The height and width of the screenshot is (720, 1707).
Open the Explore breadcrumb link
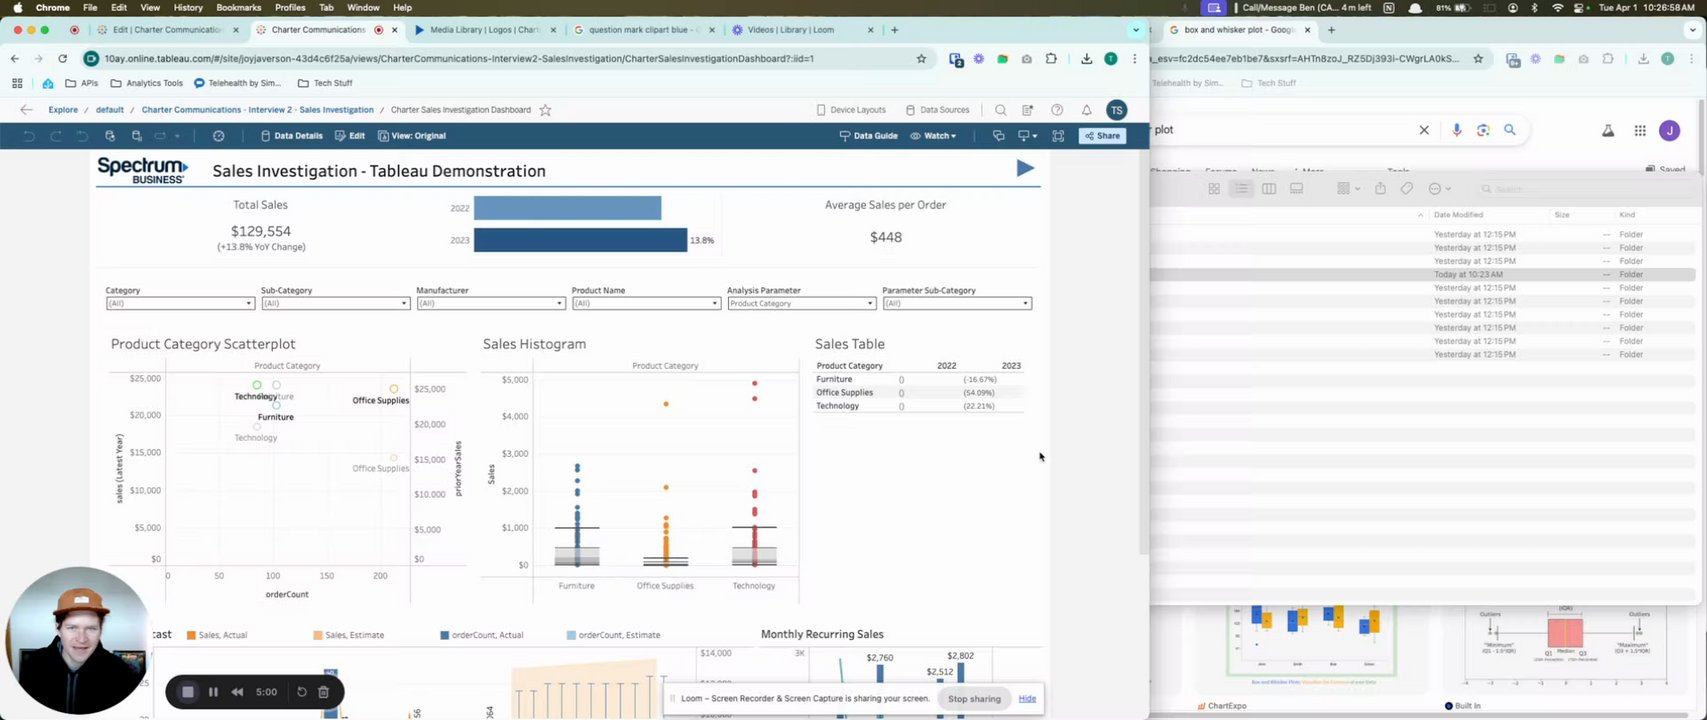[63, 110]
